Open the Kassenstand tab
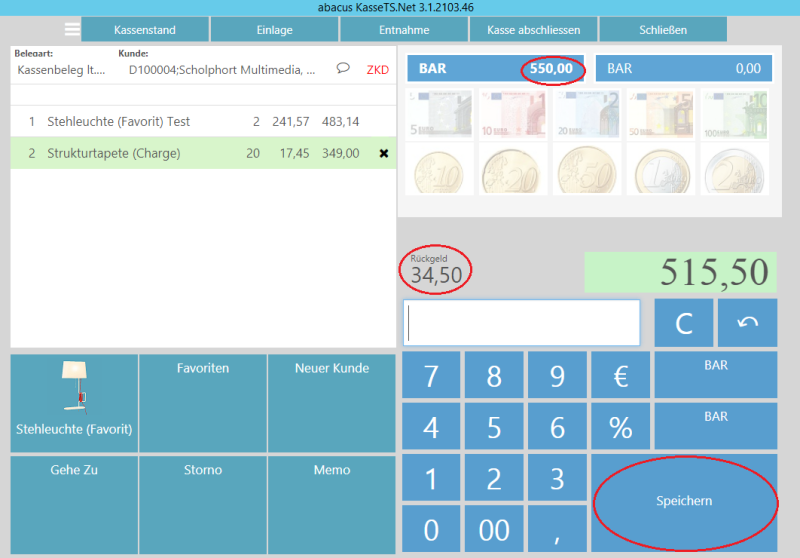Screen dimensions: 800x558 144,30
